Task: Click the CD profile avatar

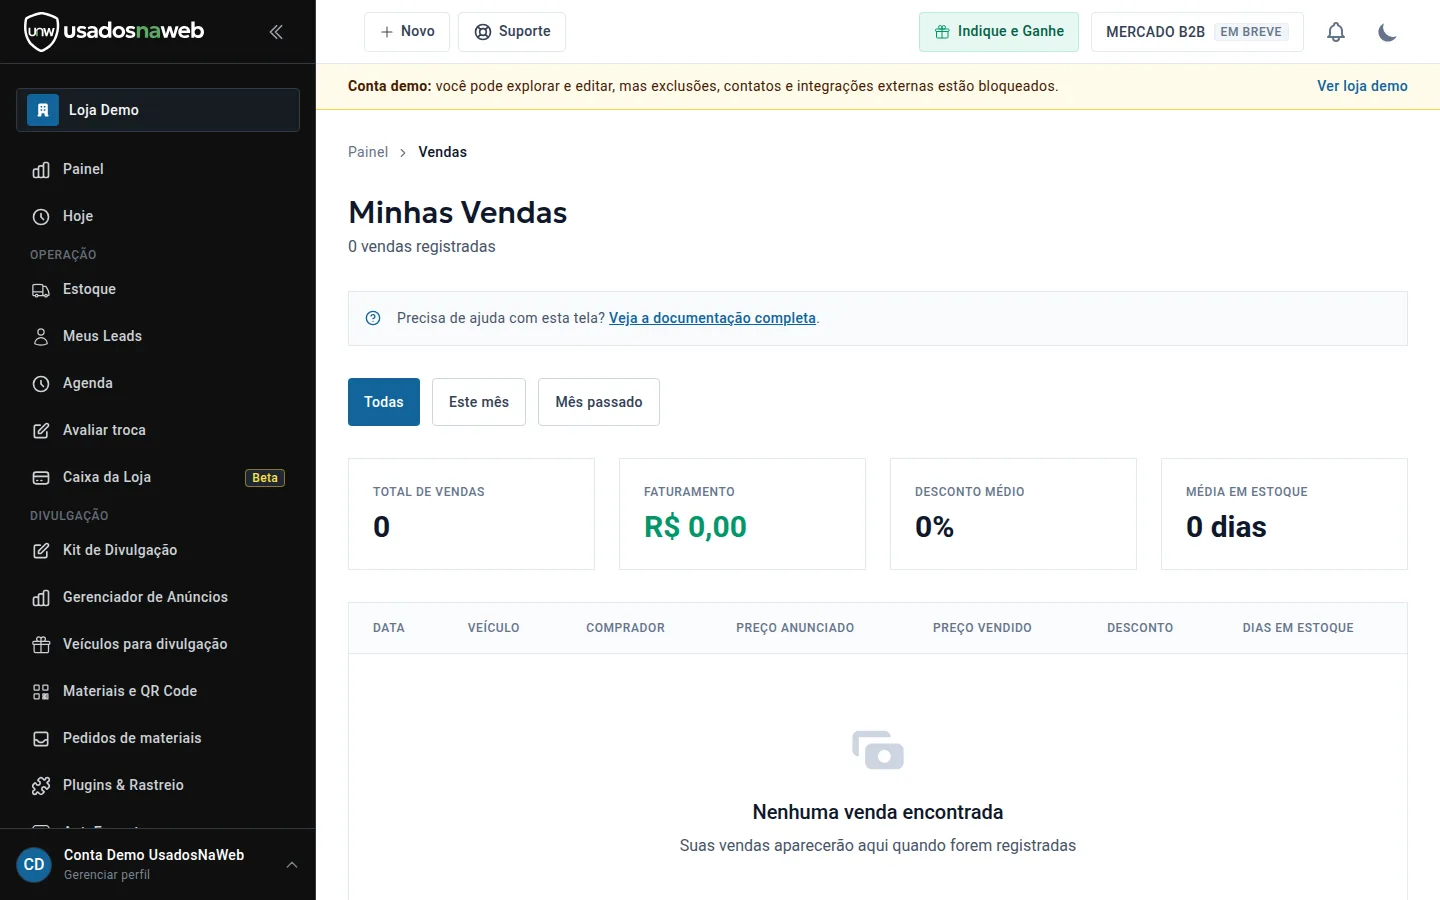Action: [34, 865]
